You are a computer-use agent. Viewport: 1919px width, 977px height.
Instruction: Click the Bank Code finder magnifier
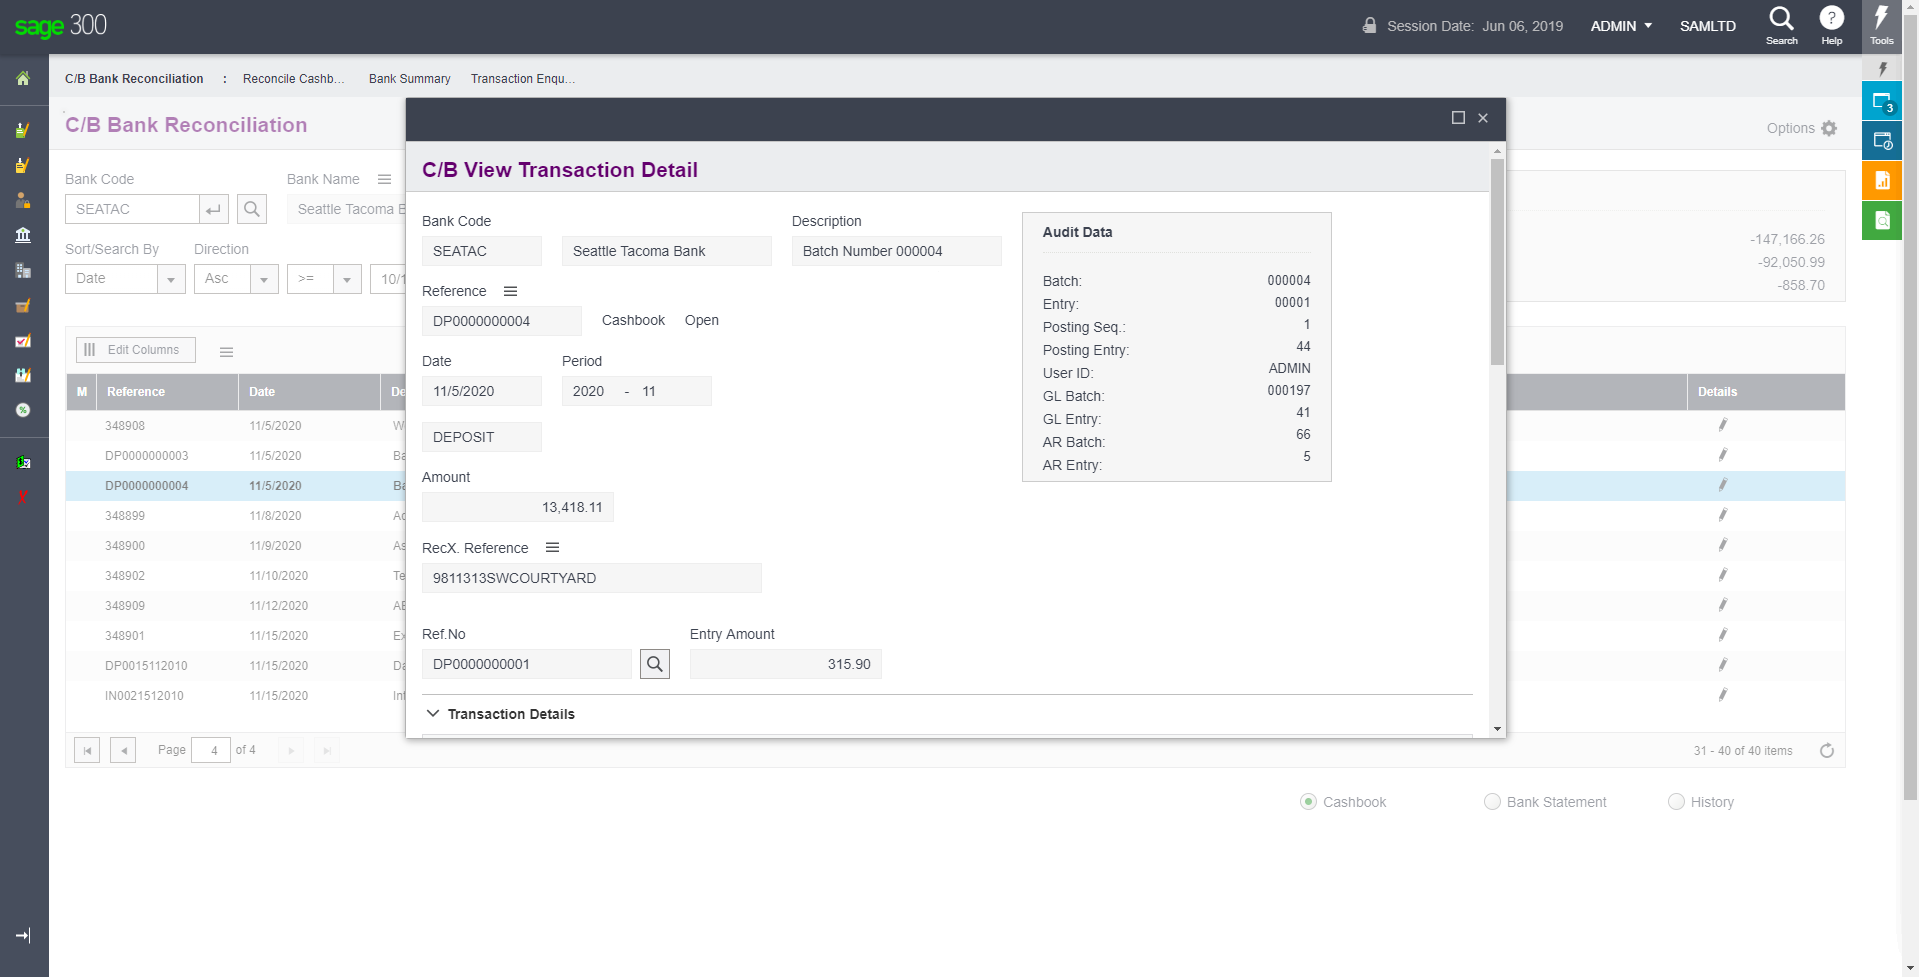pos(252,209)
